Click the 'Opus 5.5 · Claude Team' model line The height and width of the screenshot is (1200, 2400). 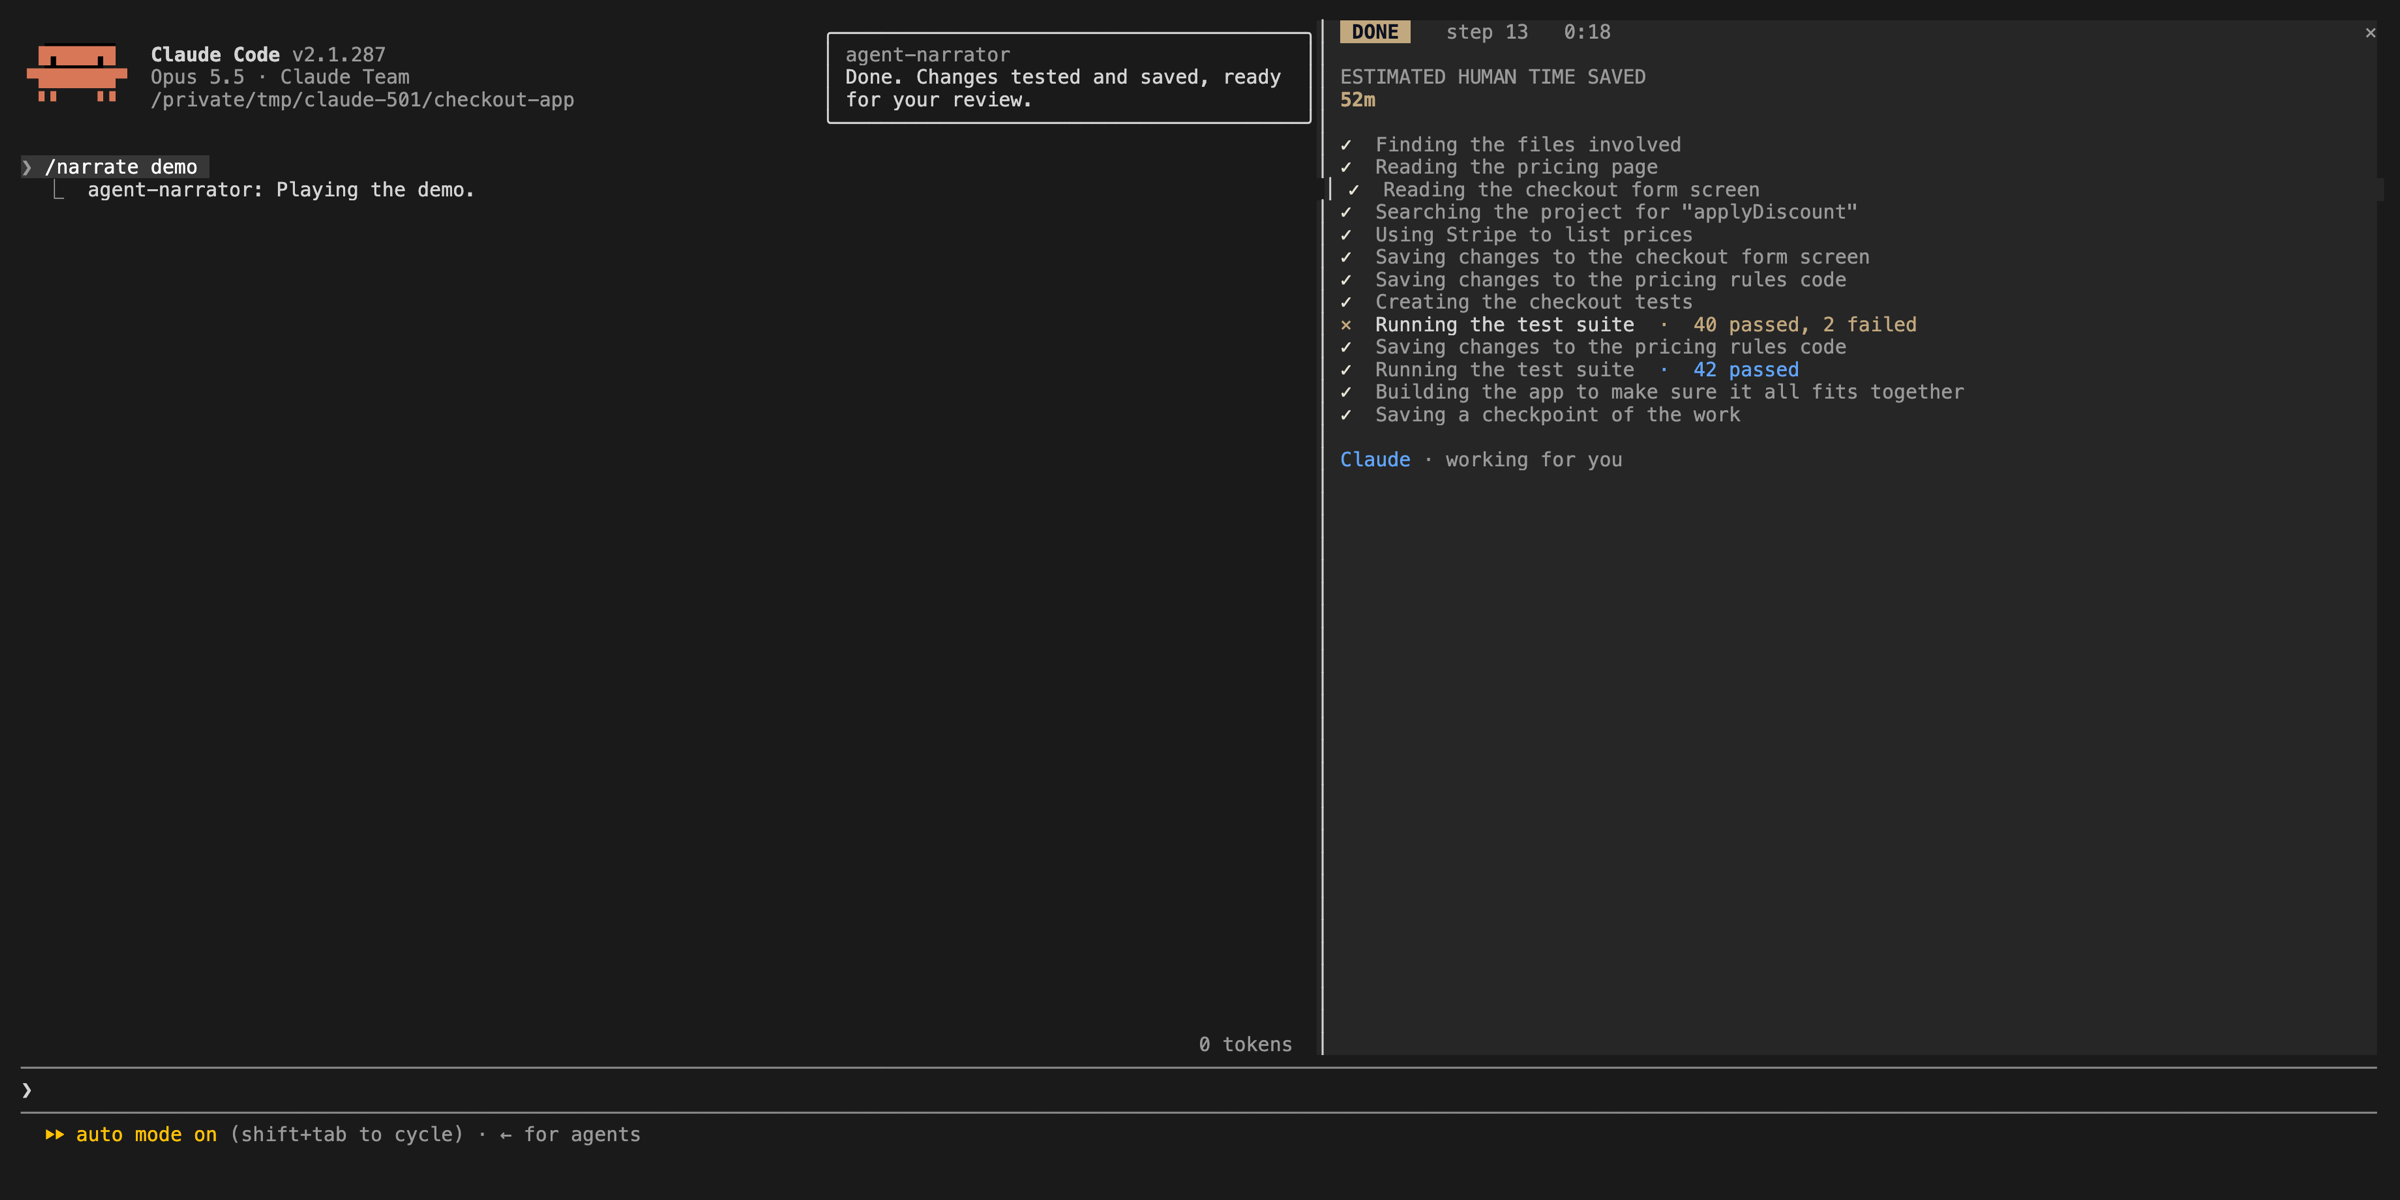[x=280, y=77]
